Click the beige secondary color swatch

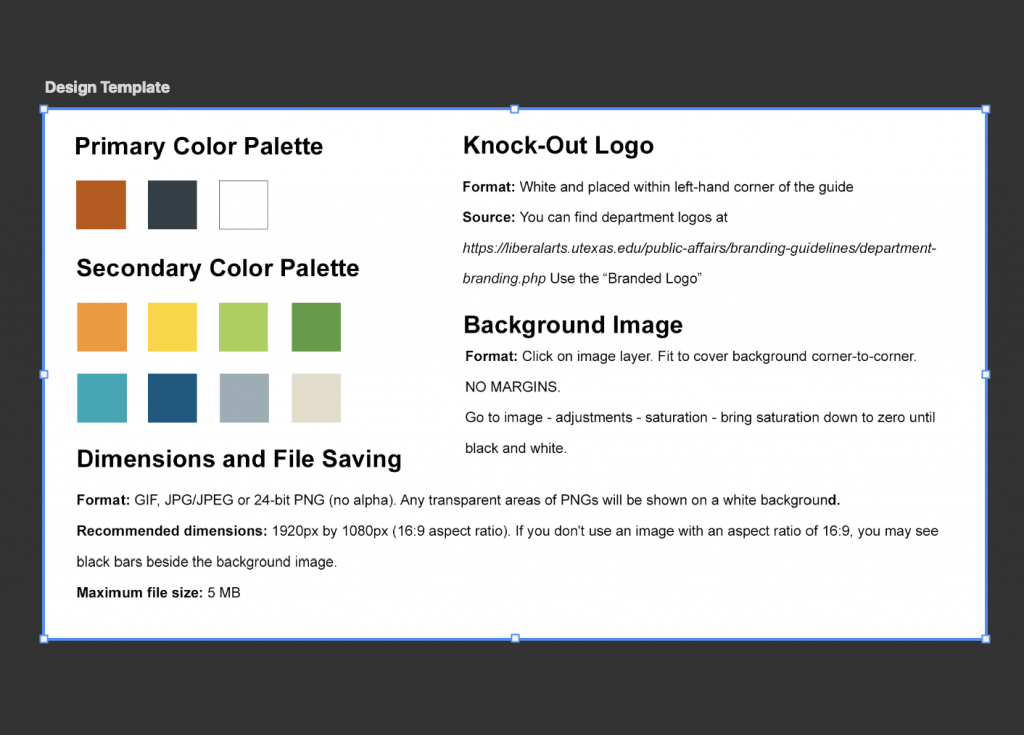pyautogui.click(x=316, y=398)
